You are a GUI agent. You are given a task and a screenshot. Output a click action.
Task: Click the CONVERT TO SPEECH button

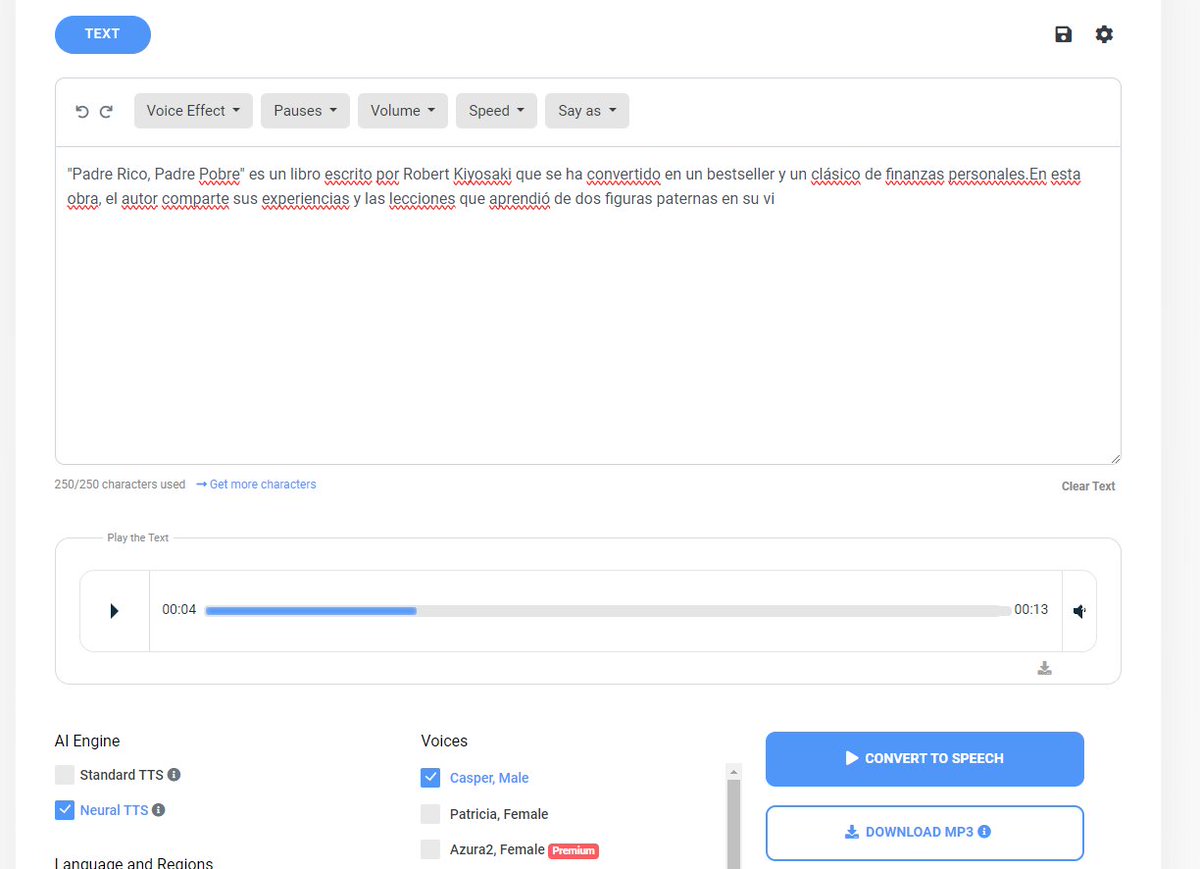pyautogui.click(x=925, y=759)
